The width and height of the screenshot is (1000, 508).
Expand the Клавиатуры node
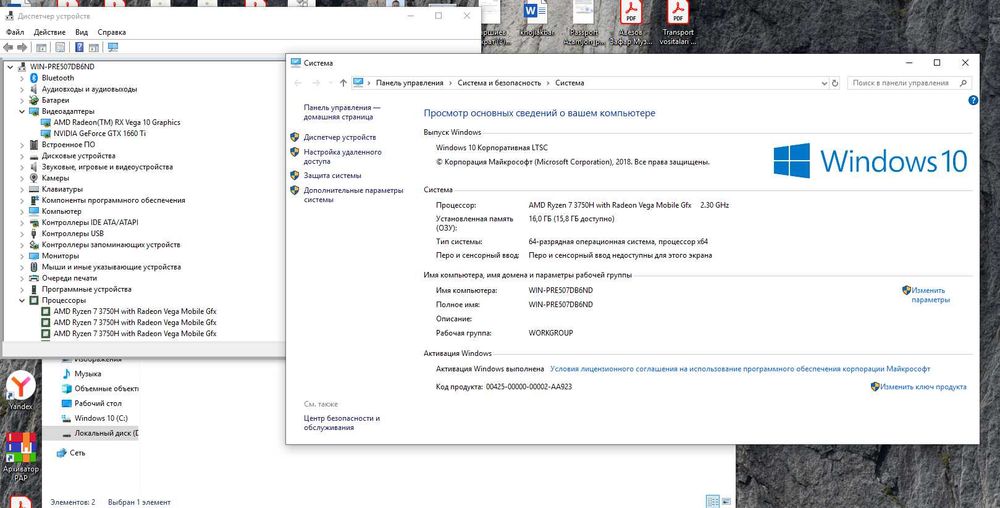(22, 189)
